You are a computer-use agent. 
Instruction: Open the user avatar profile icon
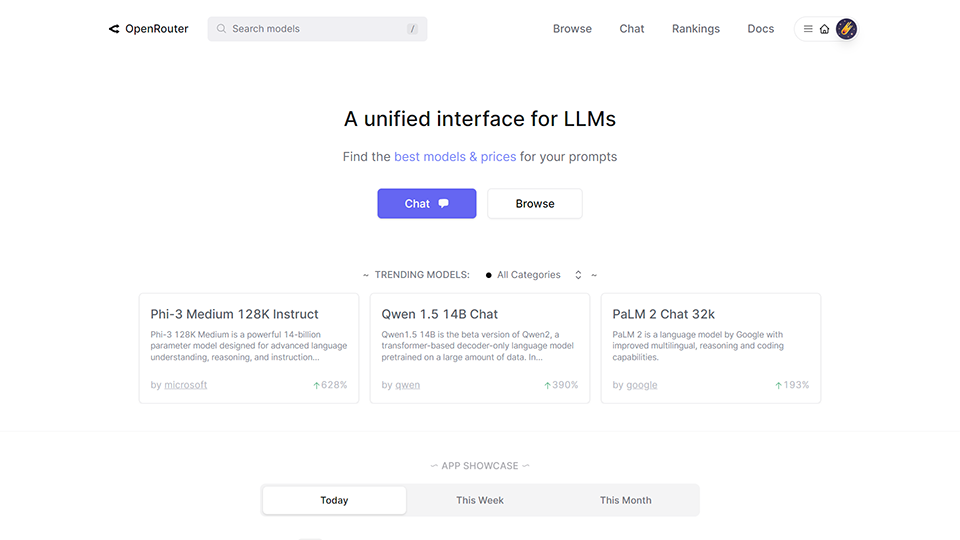[847, 29]
